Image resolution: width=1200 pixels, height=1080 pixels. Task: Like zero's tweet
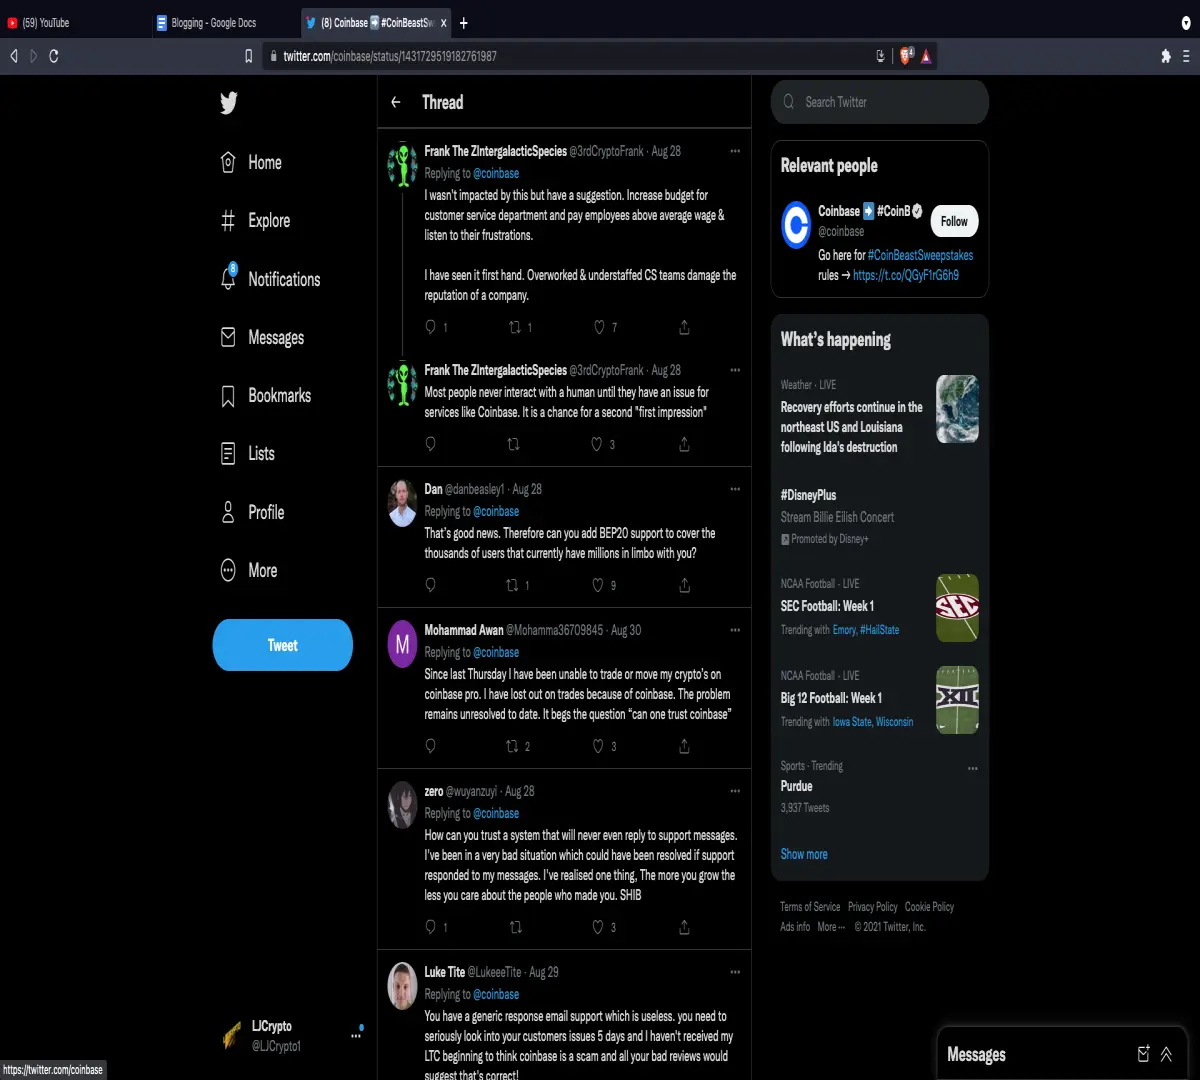[598, 927]
